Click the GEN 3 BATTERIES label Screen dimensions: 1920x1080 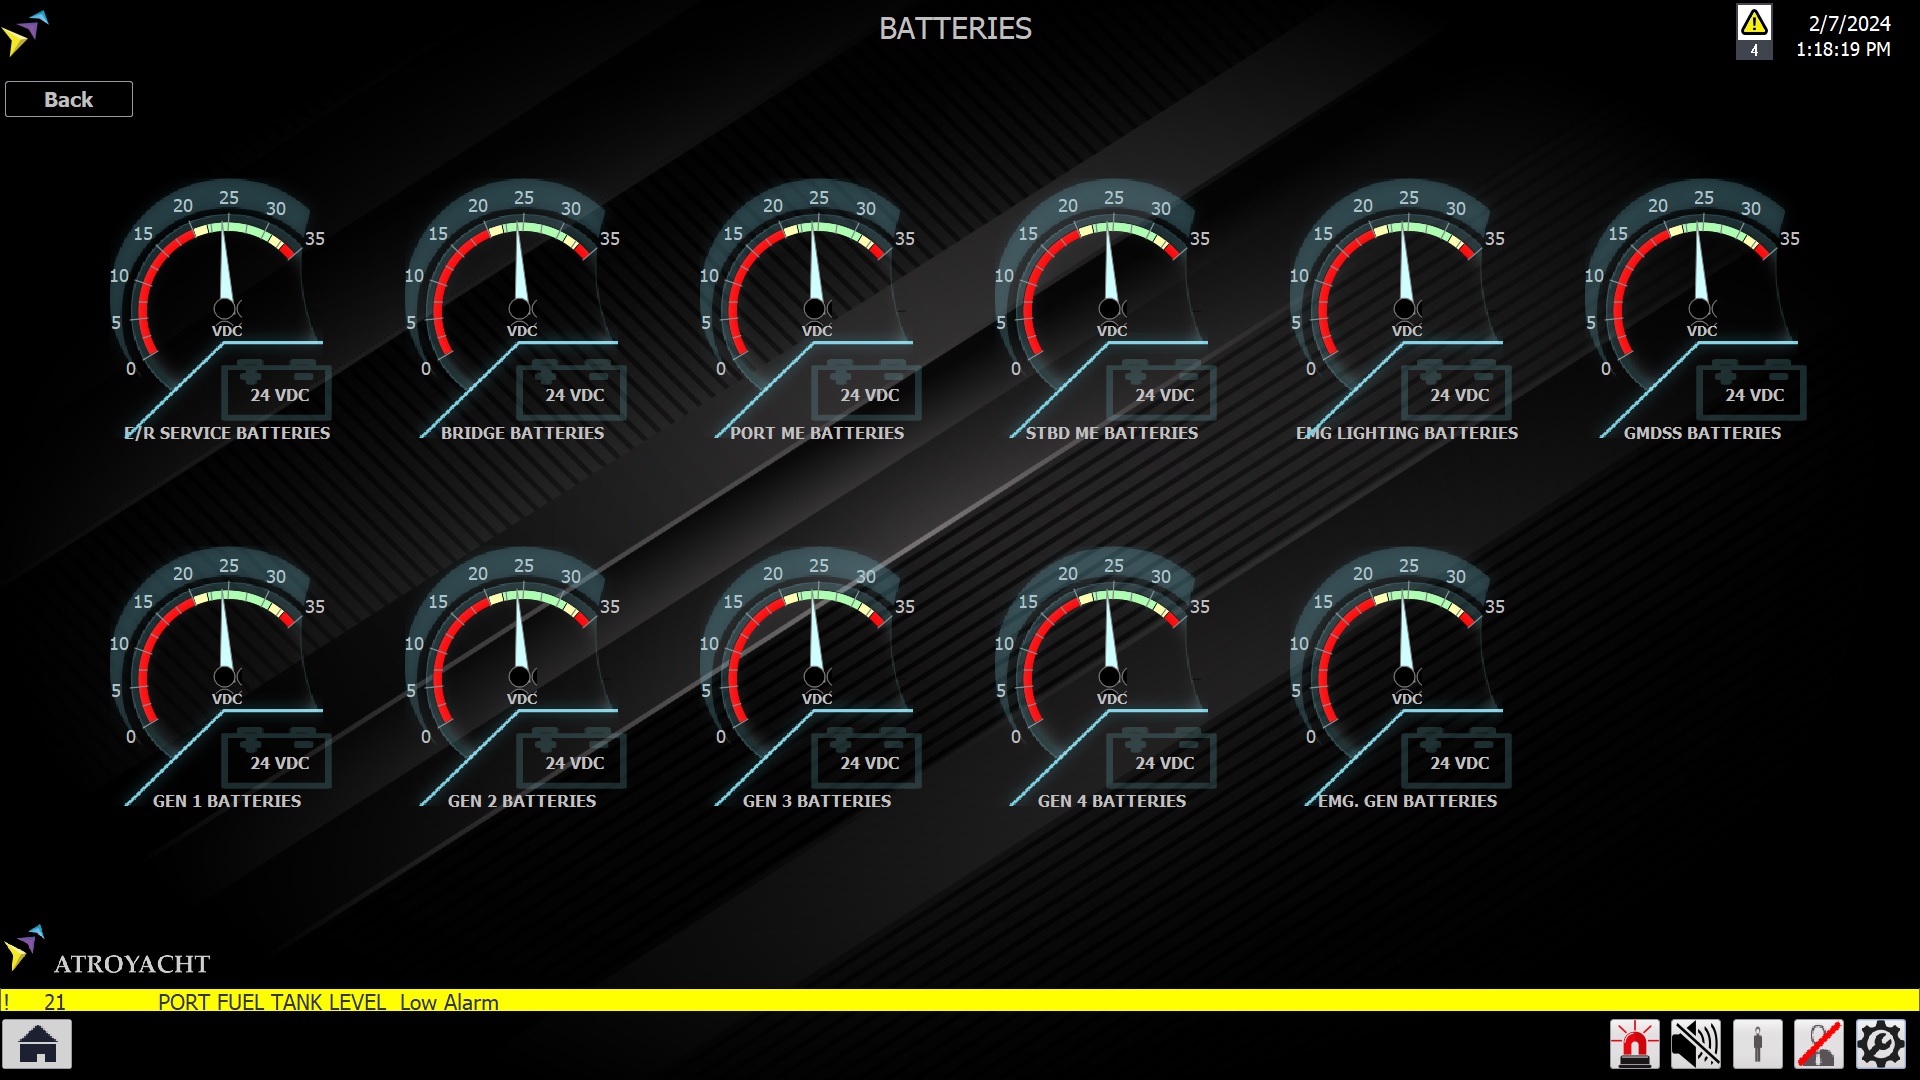tap(816, 801)
